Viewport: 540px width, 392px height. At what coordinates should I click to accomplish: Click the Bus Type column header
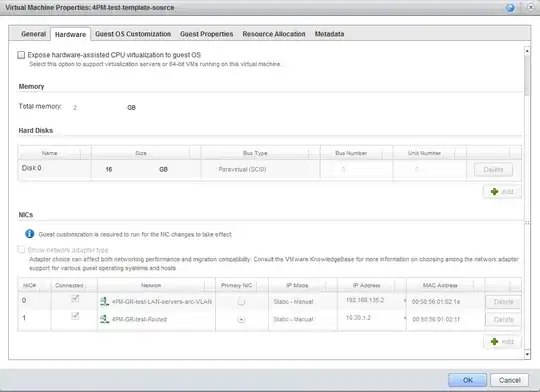255,153
